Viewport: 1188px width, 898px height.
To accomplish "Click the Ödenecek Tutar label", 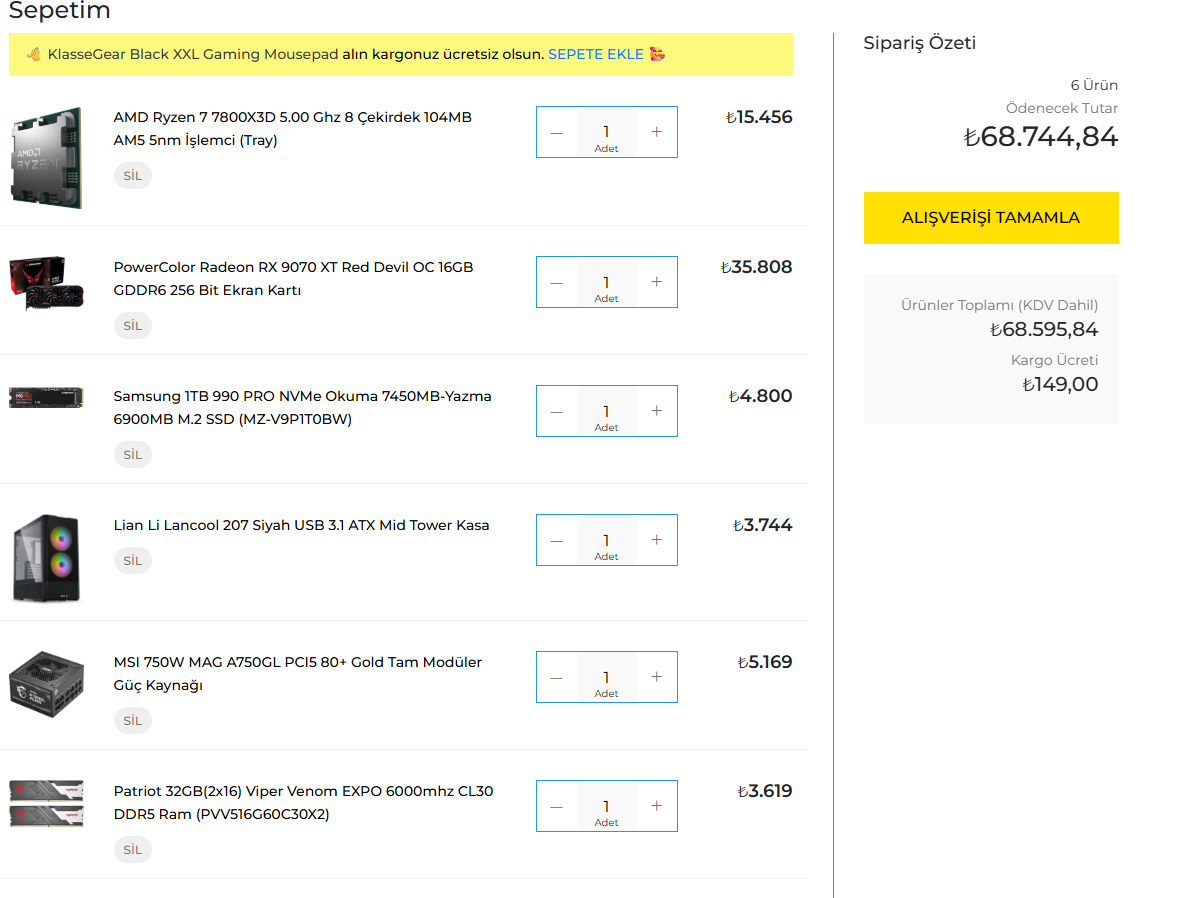I will (x=1061, y=108).
